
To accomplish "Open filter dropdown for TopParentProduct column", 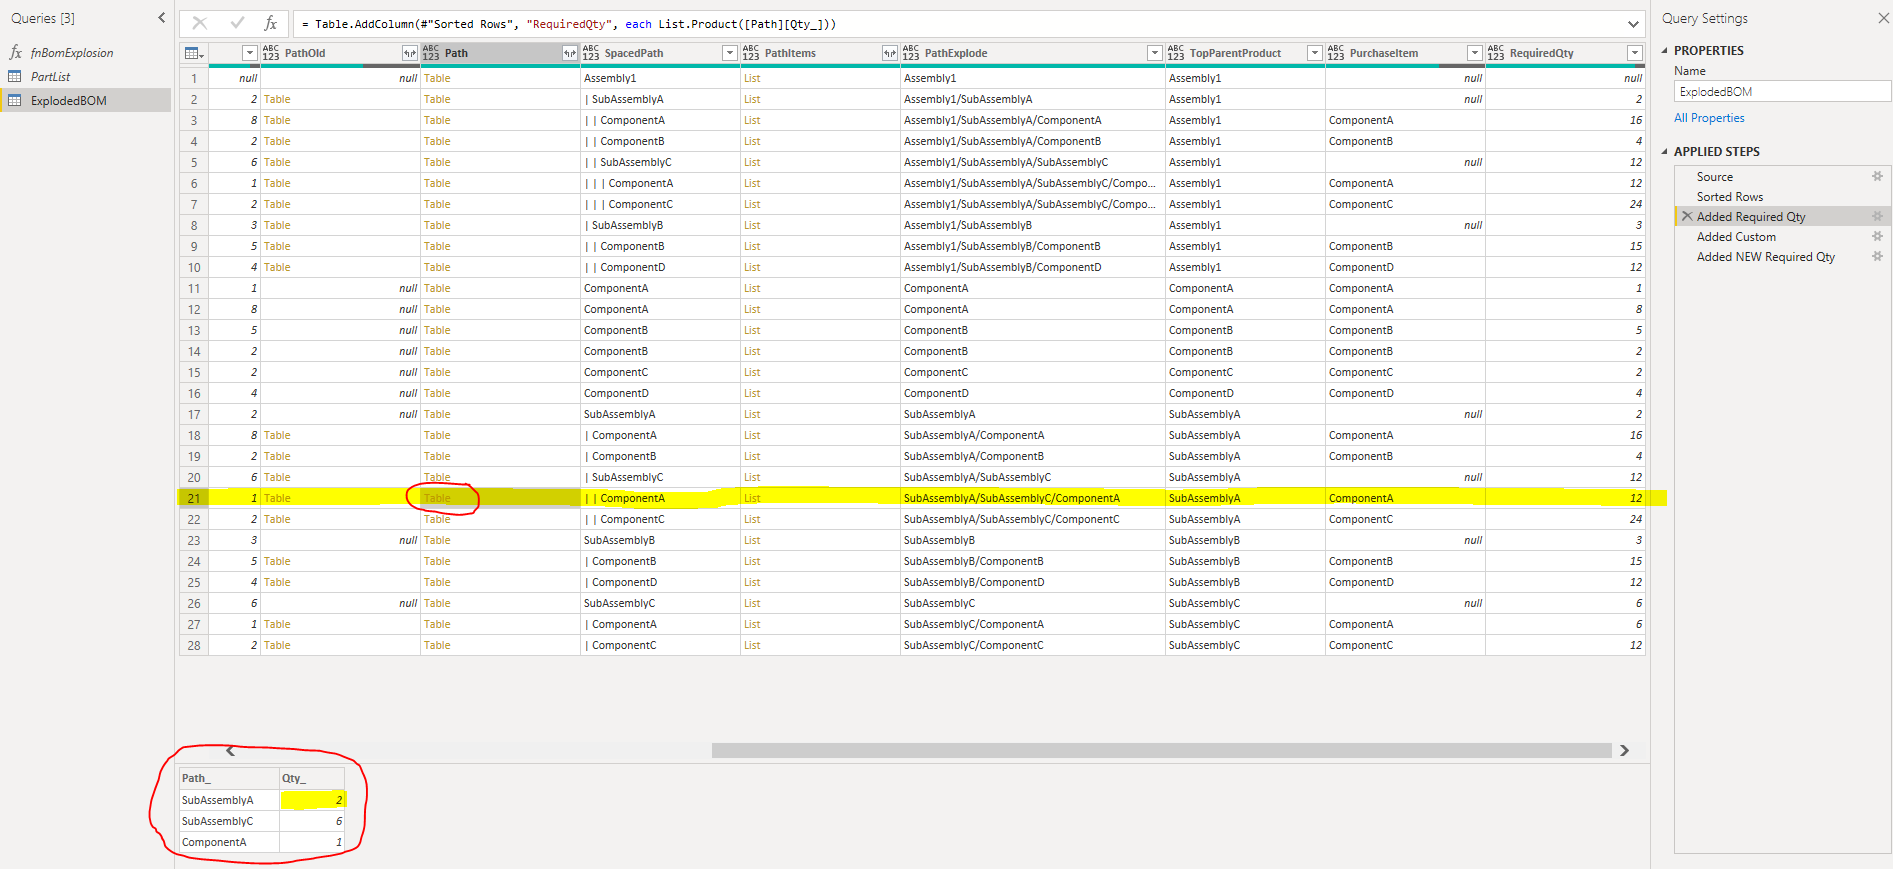I will pos(1314,53).
